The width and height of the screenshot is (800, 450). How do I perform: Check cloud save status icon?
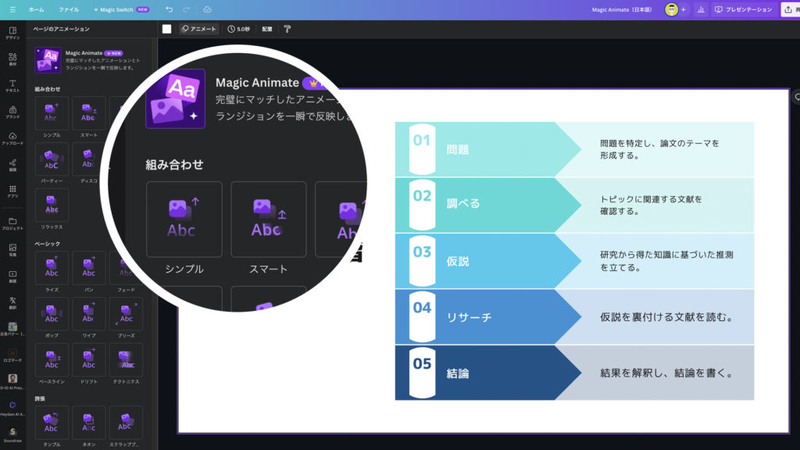click(207, 10)
